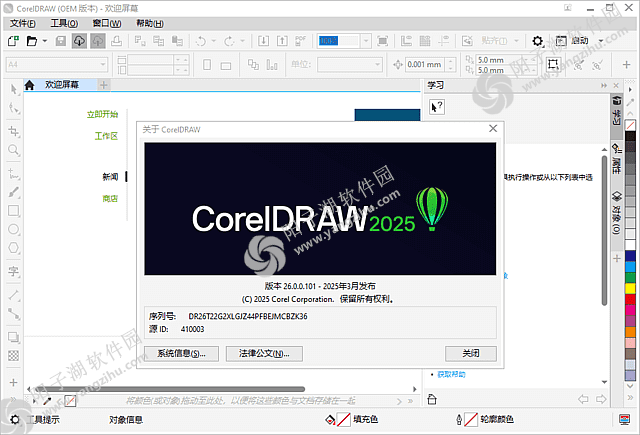640x435 pixels.
Task: Click the Save disk icon
Action: point(61,41)
